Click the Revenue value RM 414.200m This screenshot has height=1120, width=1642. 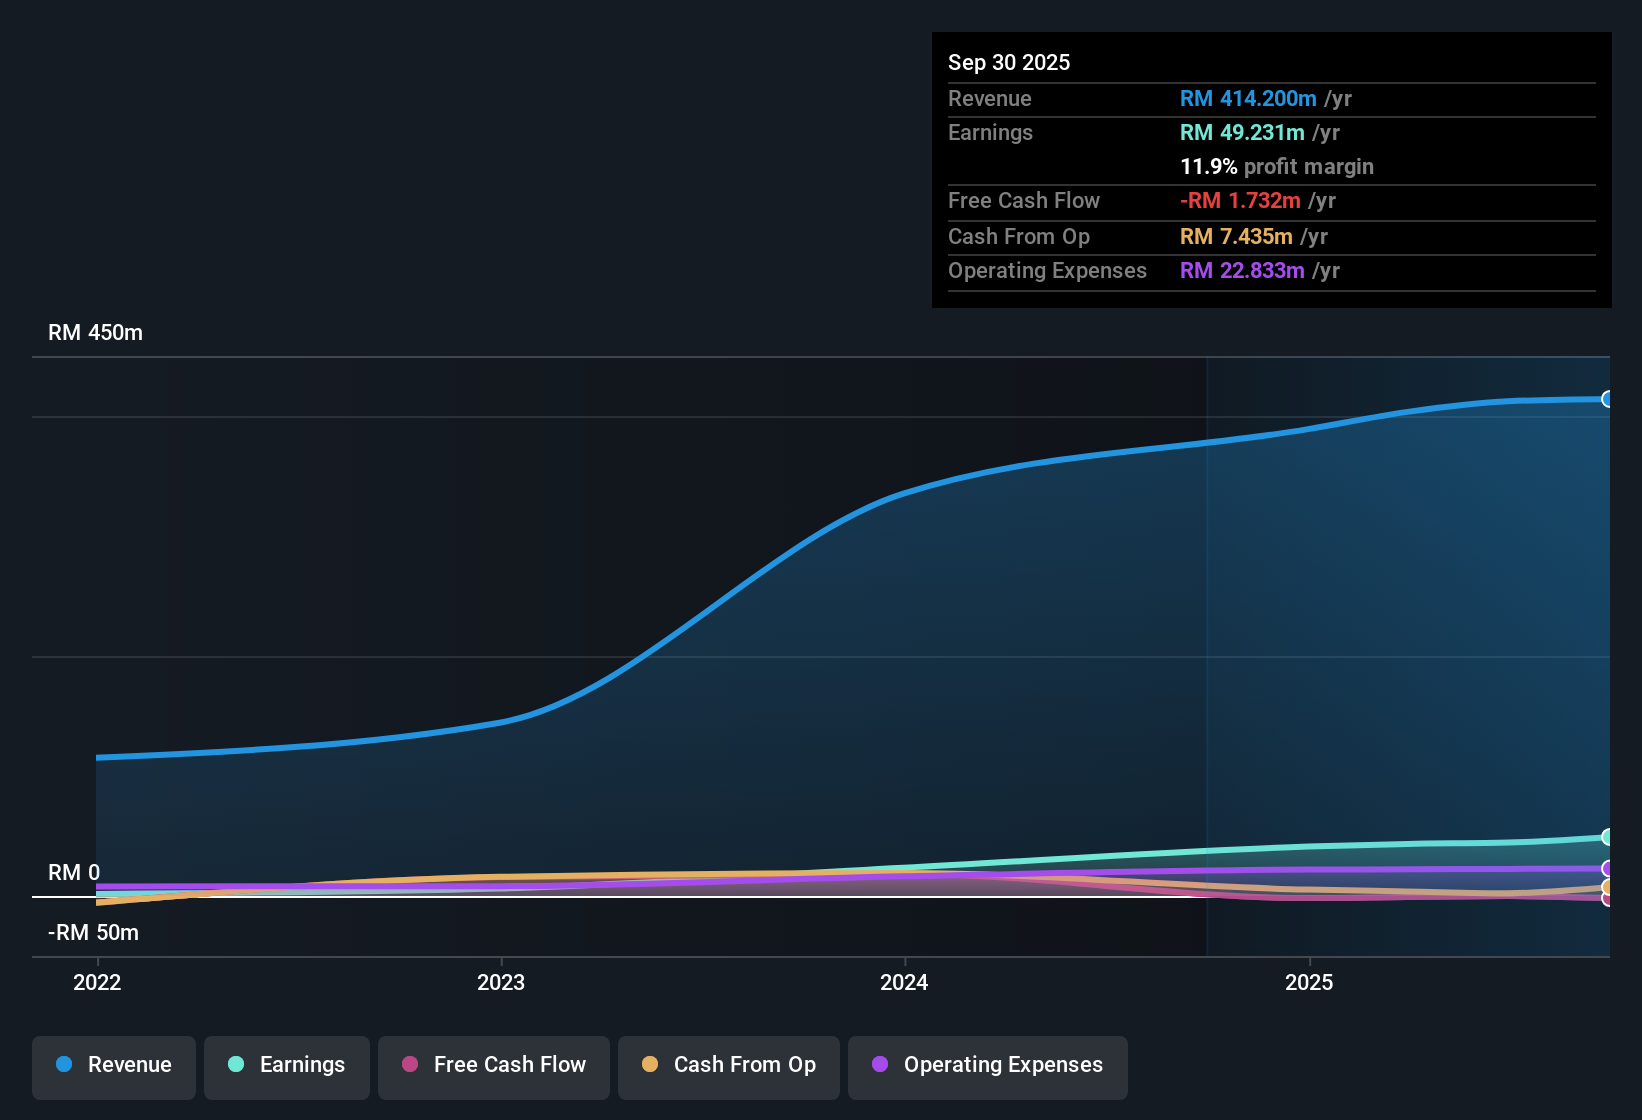click(1248, 98)
